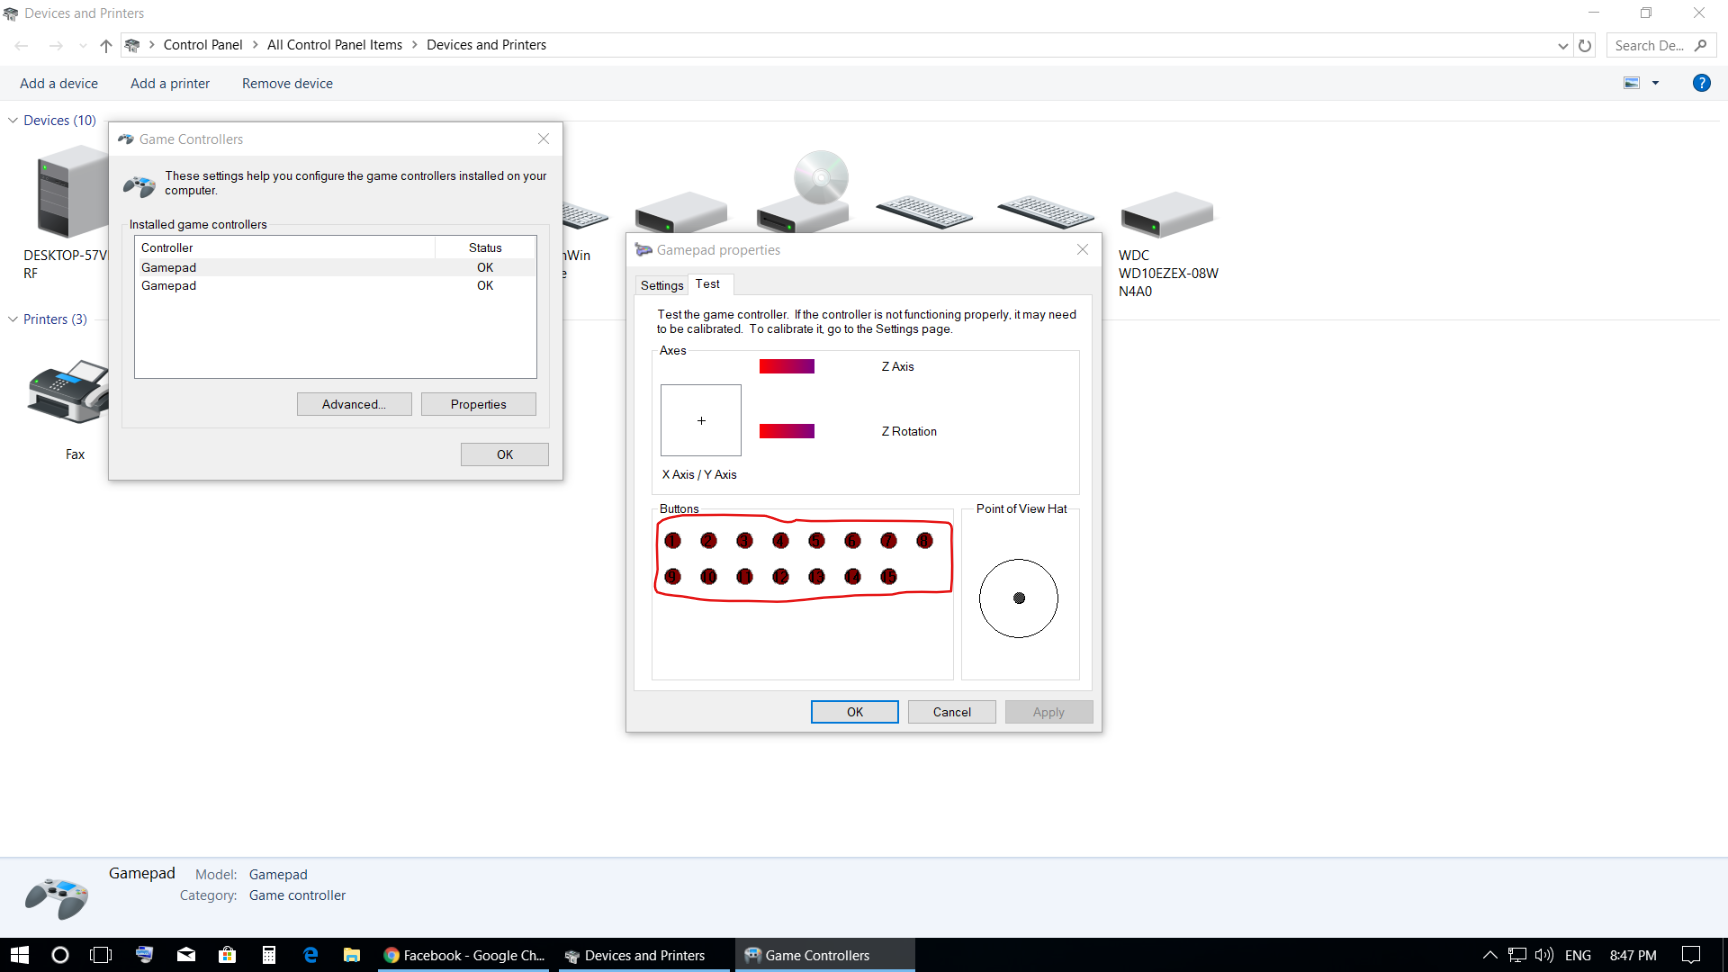Select the second Gamepad in controller list
1728x972 pixels.
(x=169, y=286)
